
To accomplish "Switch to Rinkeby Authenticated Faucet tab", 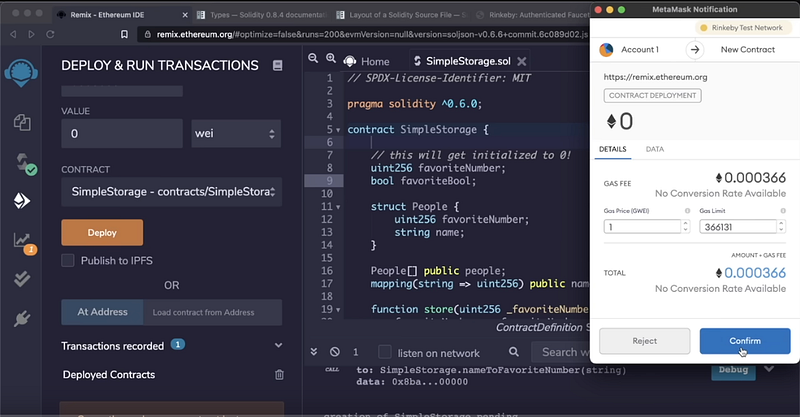I will tap(532, 15).
